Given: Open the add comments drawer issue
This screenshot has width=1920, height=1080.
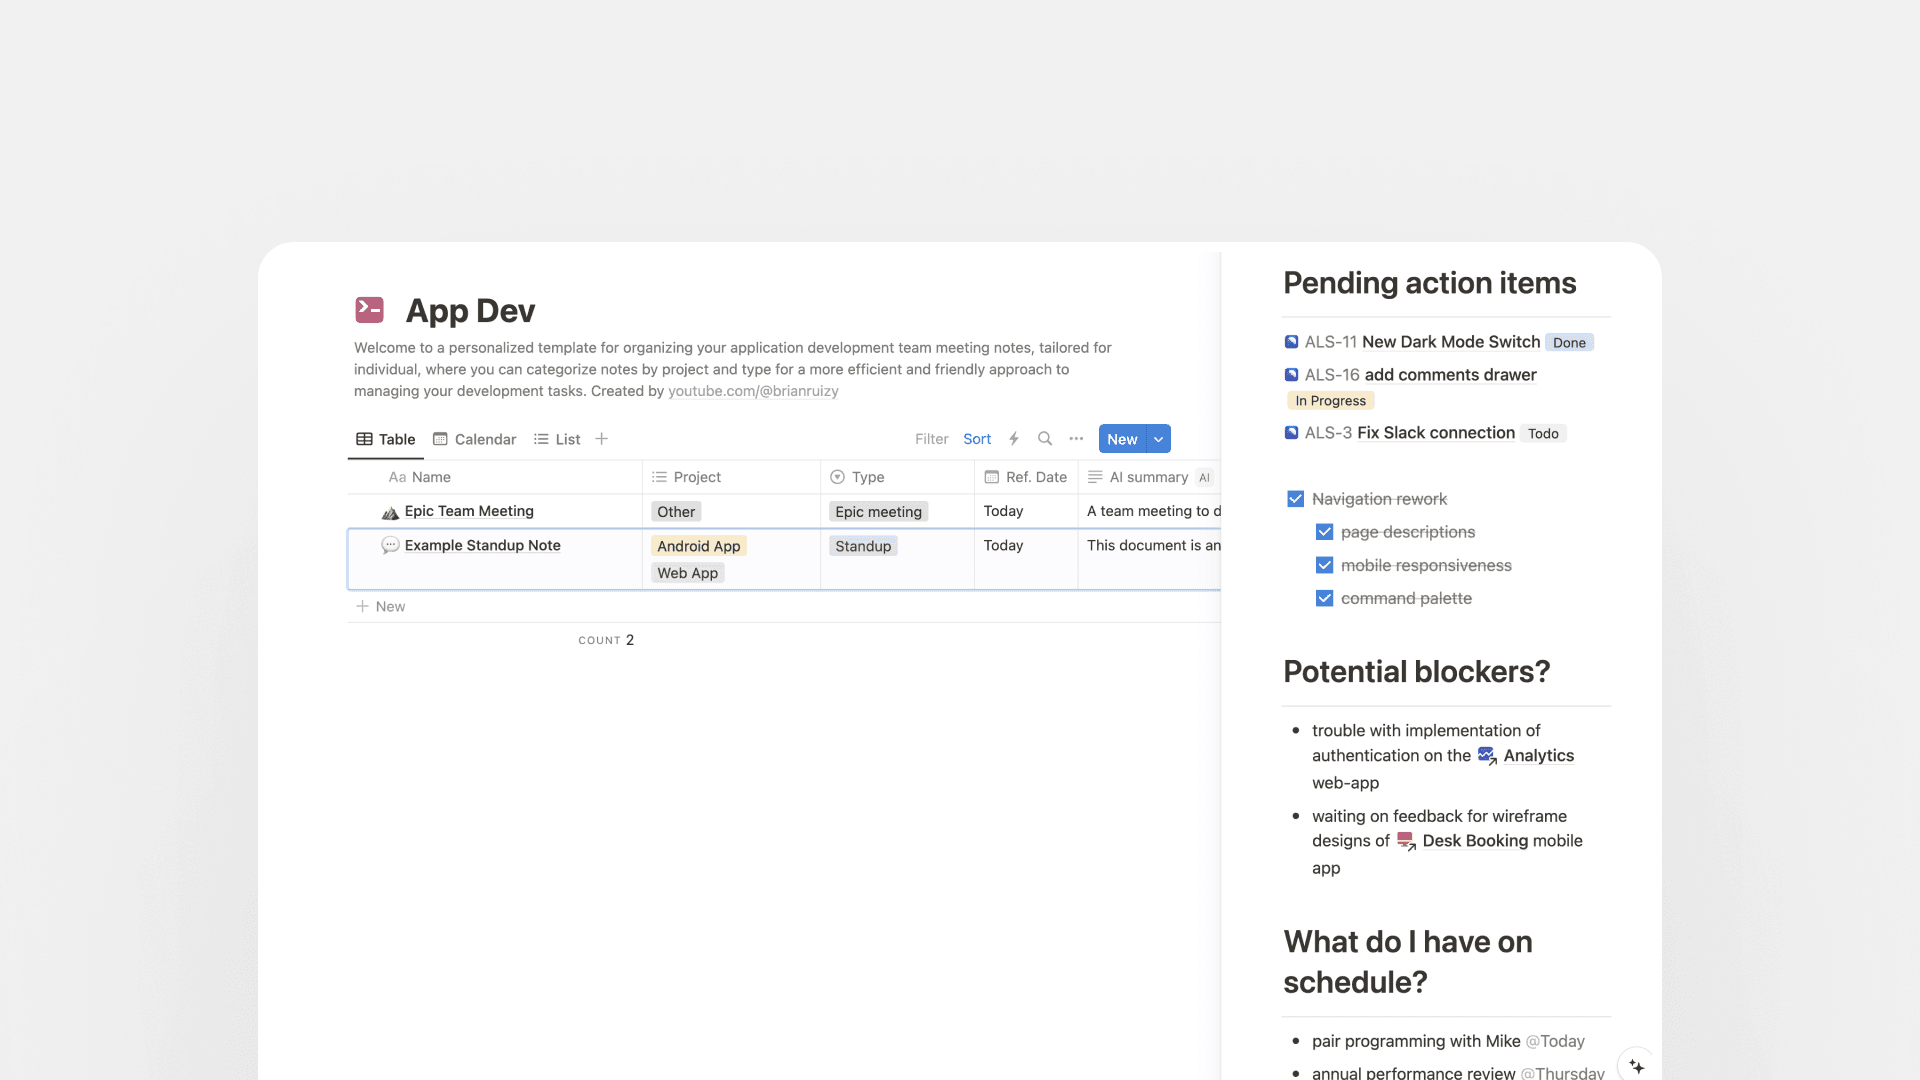Looking at the screenshot, I should pyautogui.click(x=1450, y=375).
